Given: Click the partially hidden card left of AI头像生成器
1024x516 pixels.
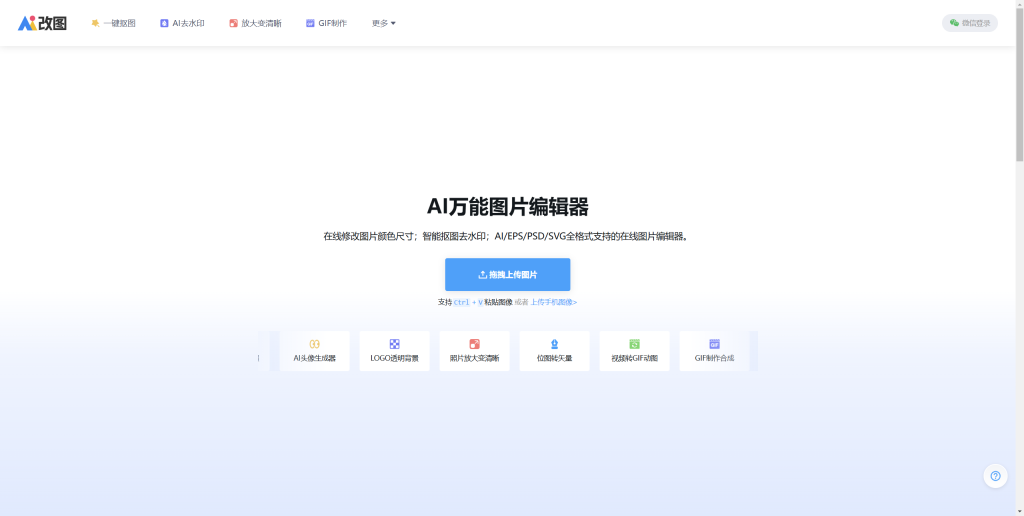Looking at the screenshot, I should pyautogui.click(x=264, y=351).
